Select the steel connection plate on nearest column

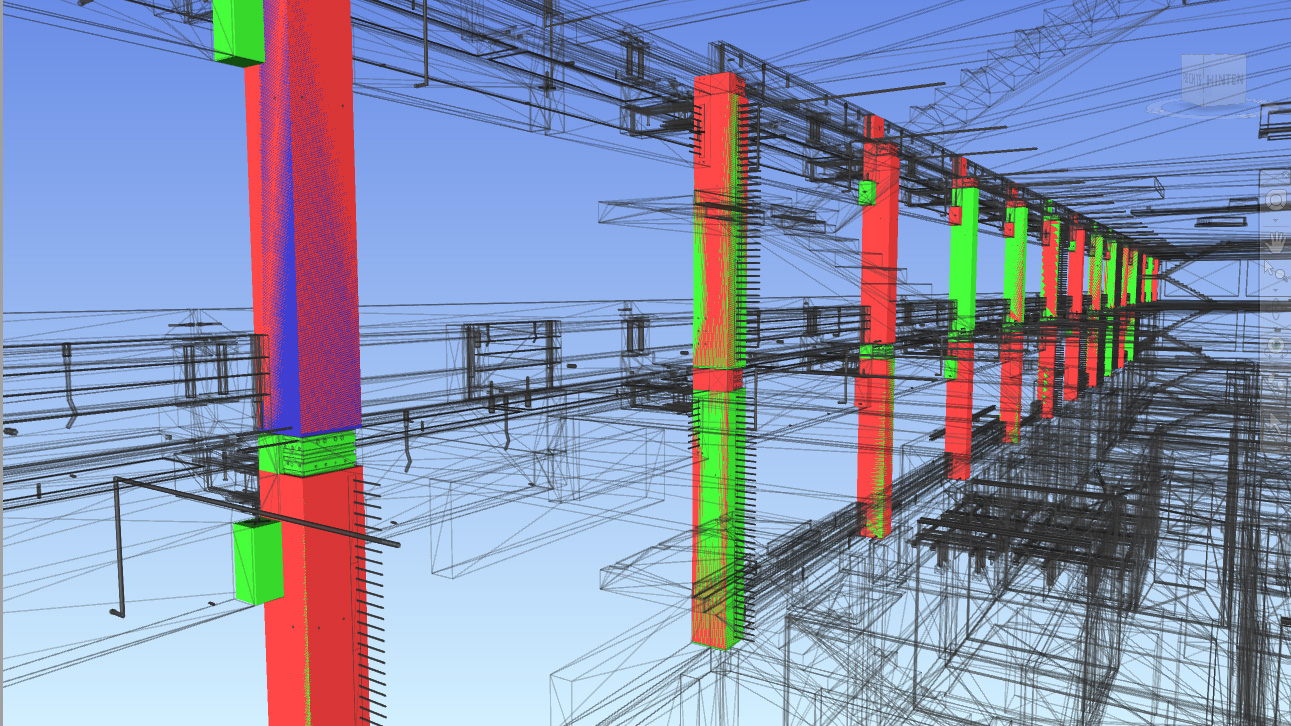tap(320, 454)
